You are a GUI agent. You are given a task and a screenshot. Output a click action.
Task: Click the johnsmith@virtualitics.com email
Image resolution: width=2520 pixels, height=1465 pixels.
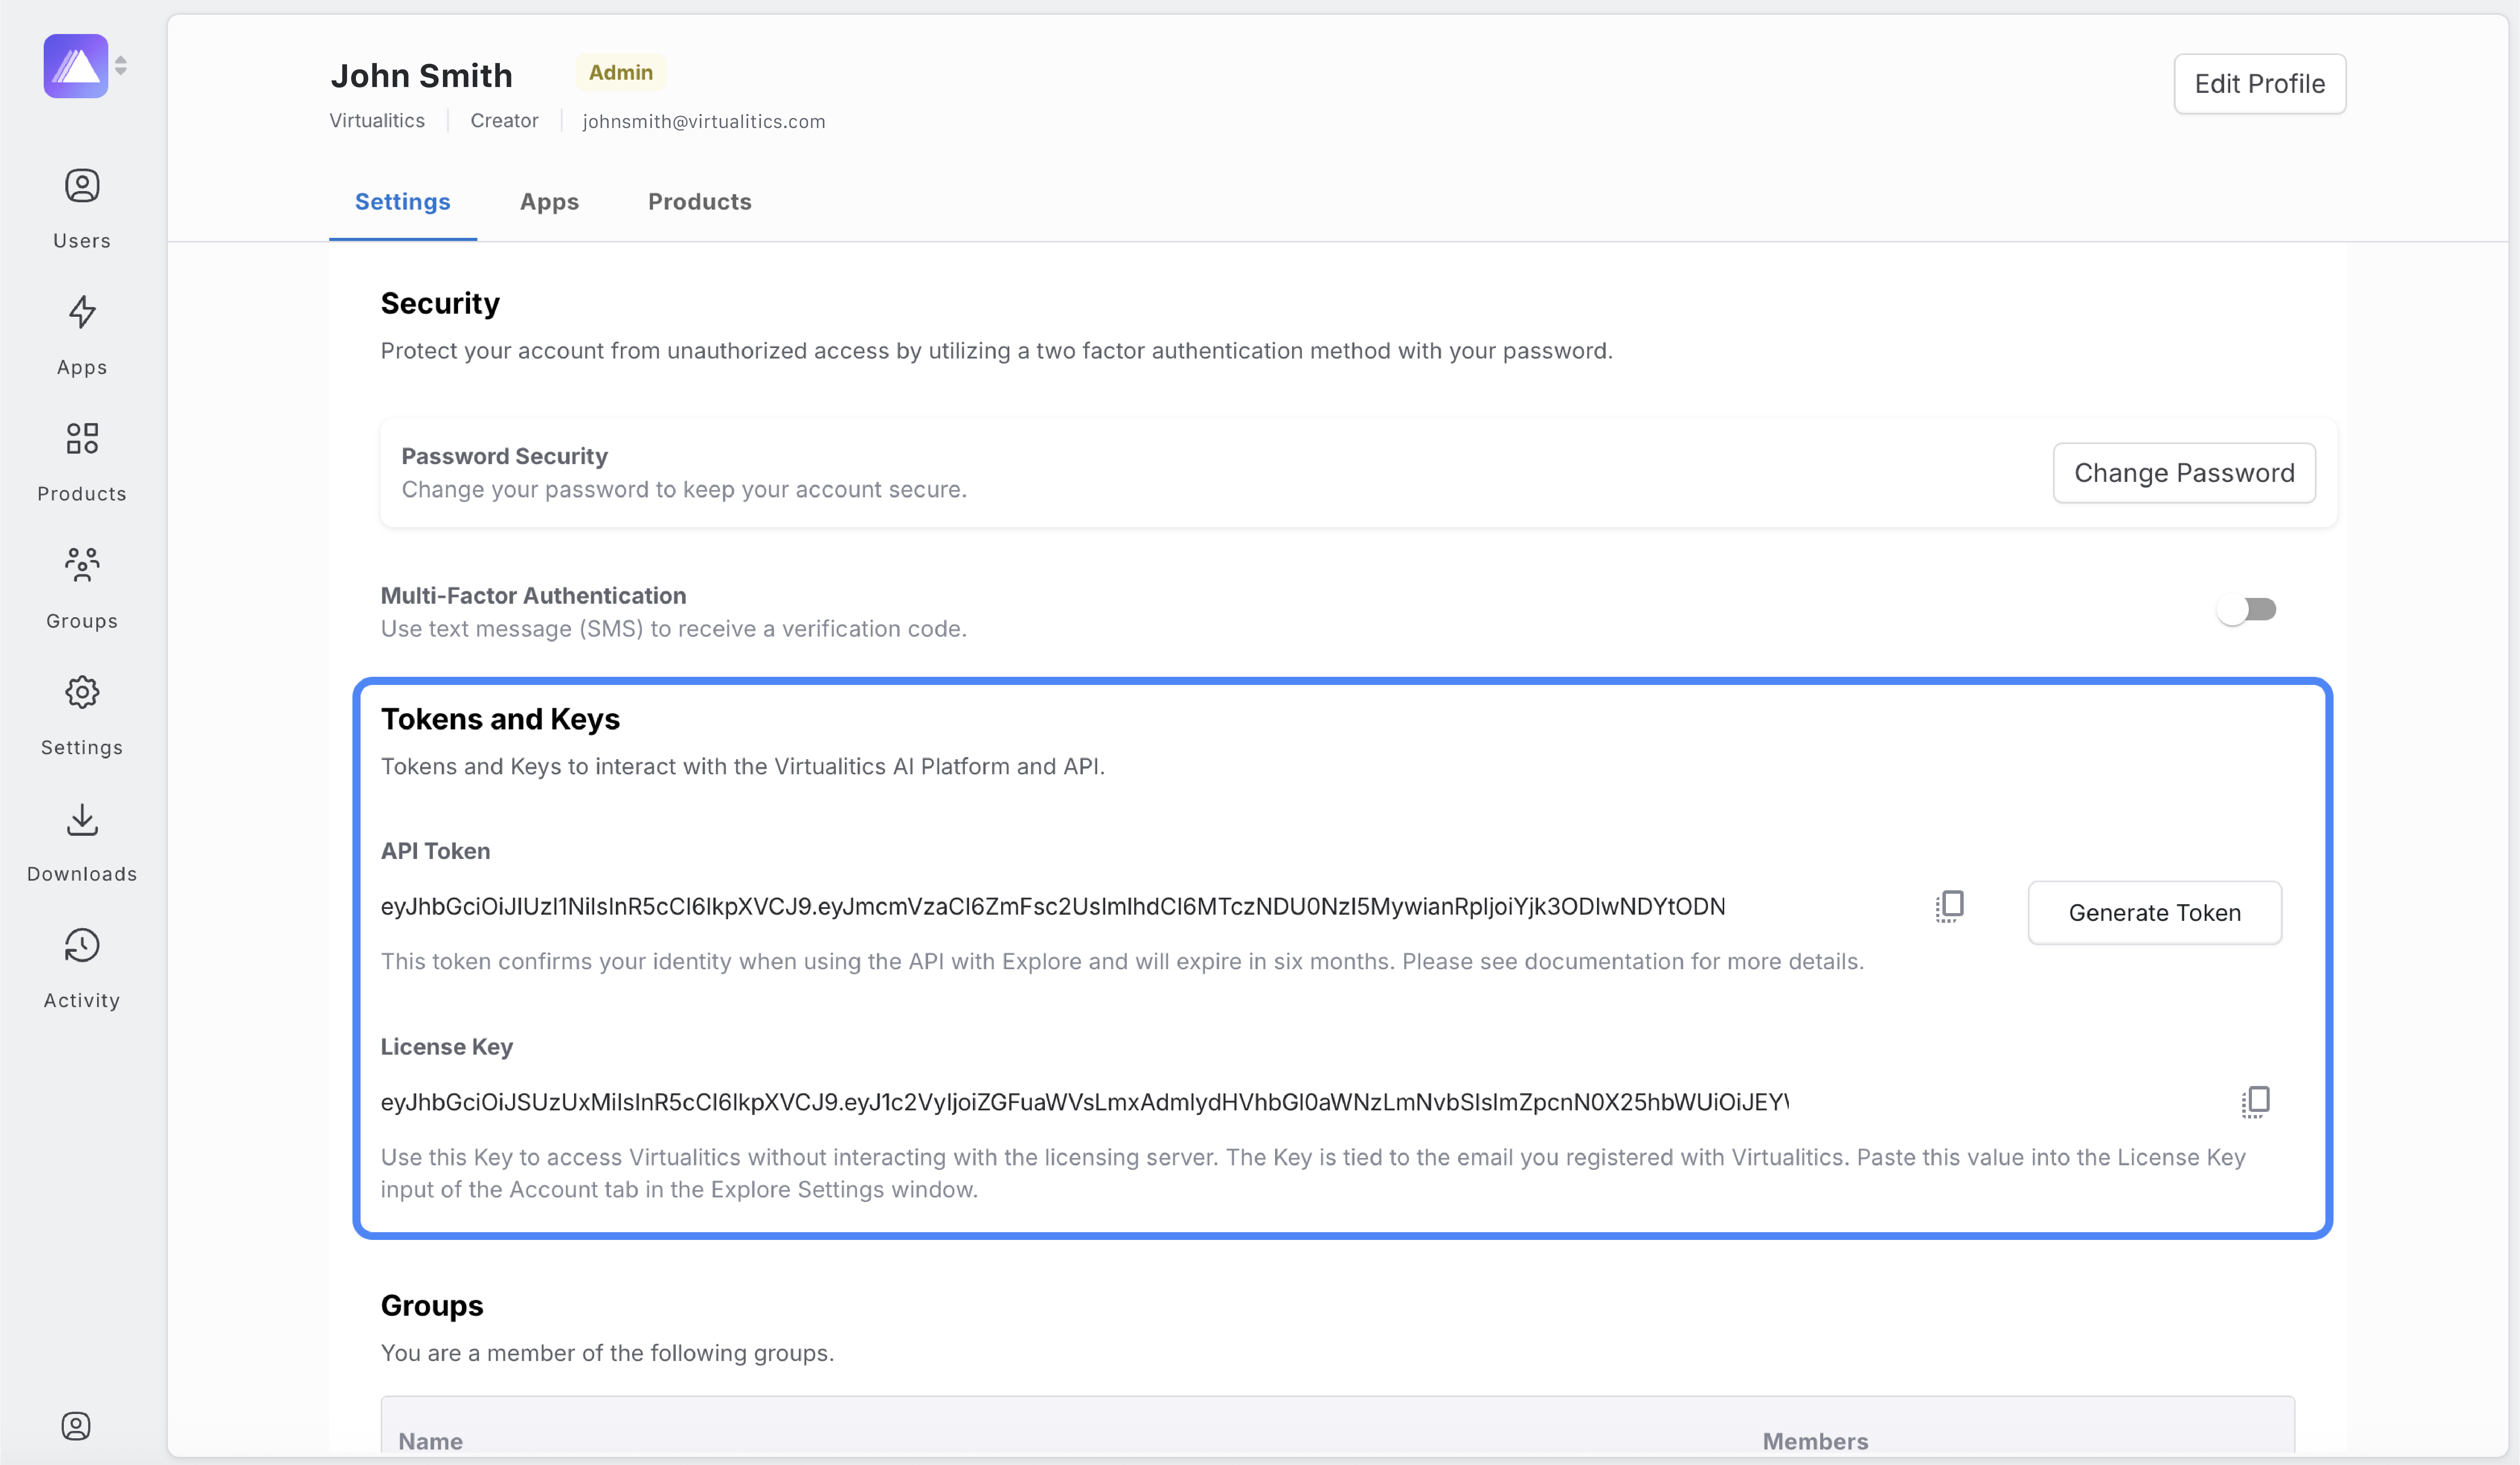coord(704,121)
